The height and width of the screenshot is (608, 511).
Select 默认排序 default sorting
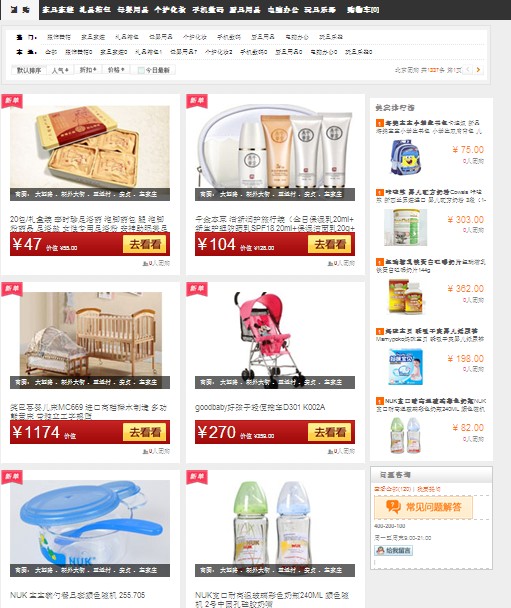(29, 70)
